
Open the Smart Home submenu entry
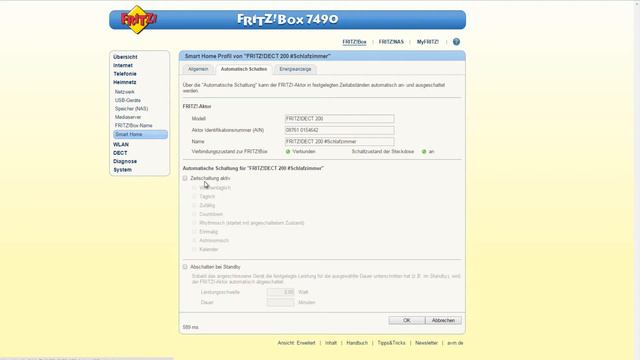pos(140,134)
